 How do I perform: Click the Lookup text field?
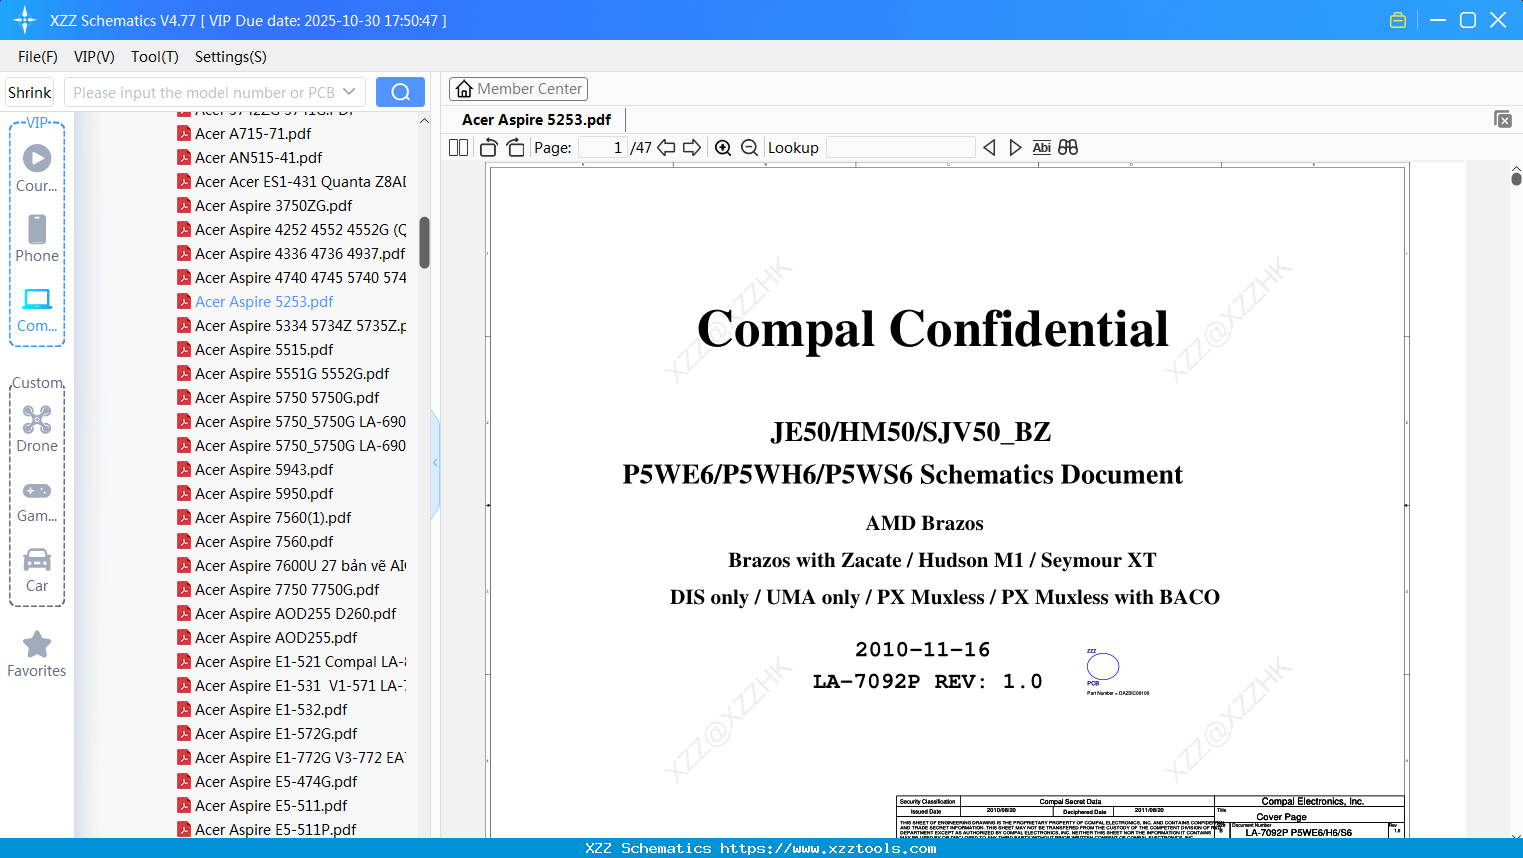901,148
